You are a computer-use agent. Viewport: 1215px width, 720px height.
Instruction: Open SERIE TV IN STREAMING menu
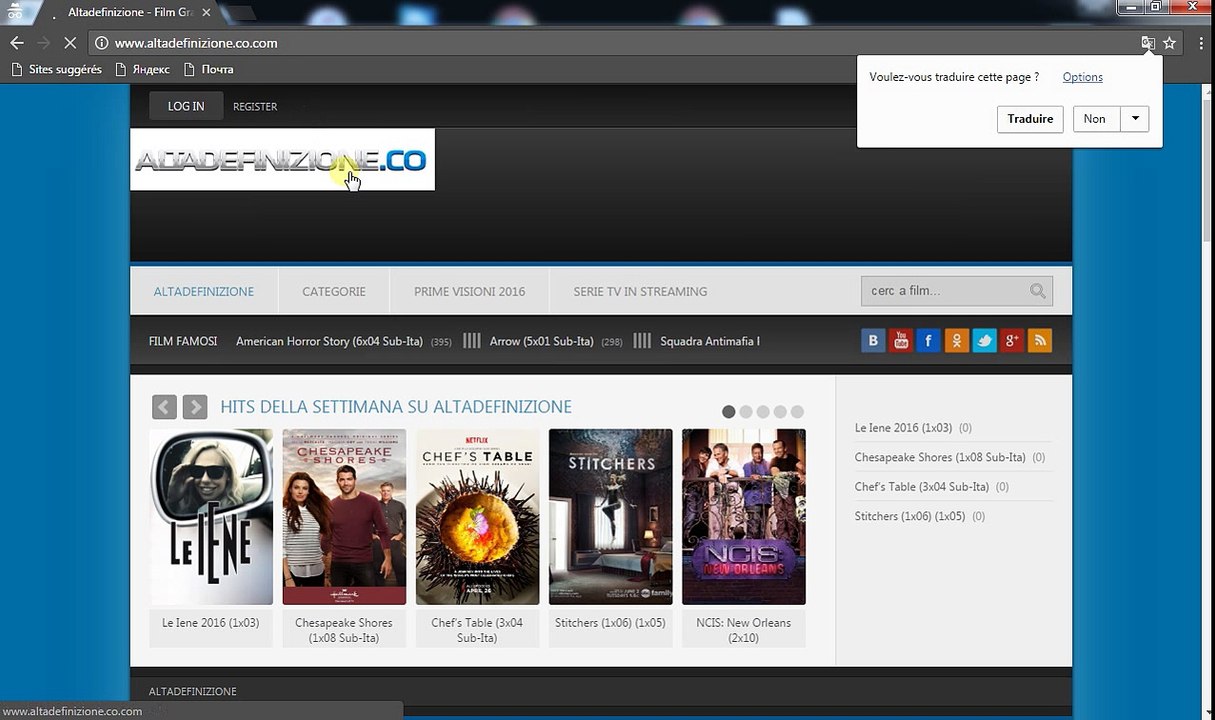640,291
